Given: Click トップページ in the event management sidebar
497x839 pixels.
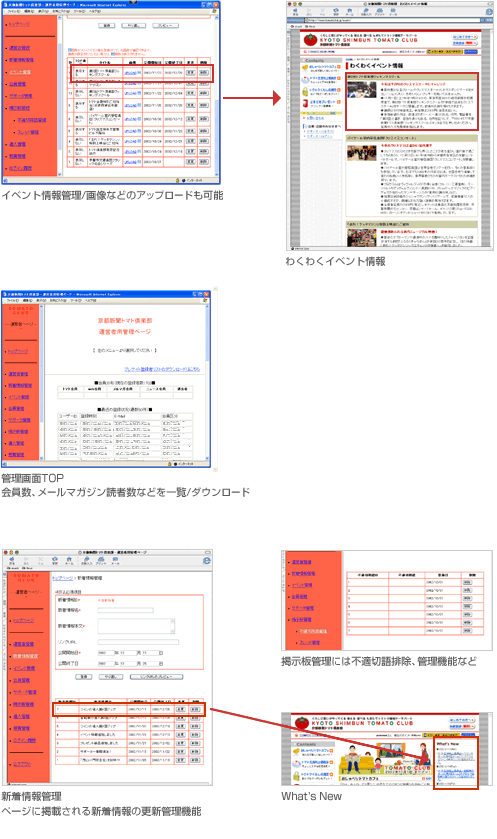Looking at the screenshot, I should [x=19, y=25].
